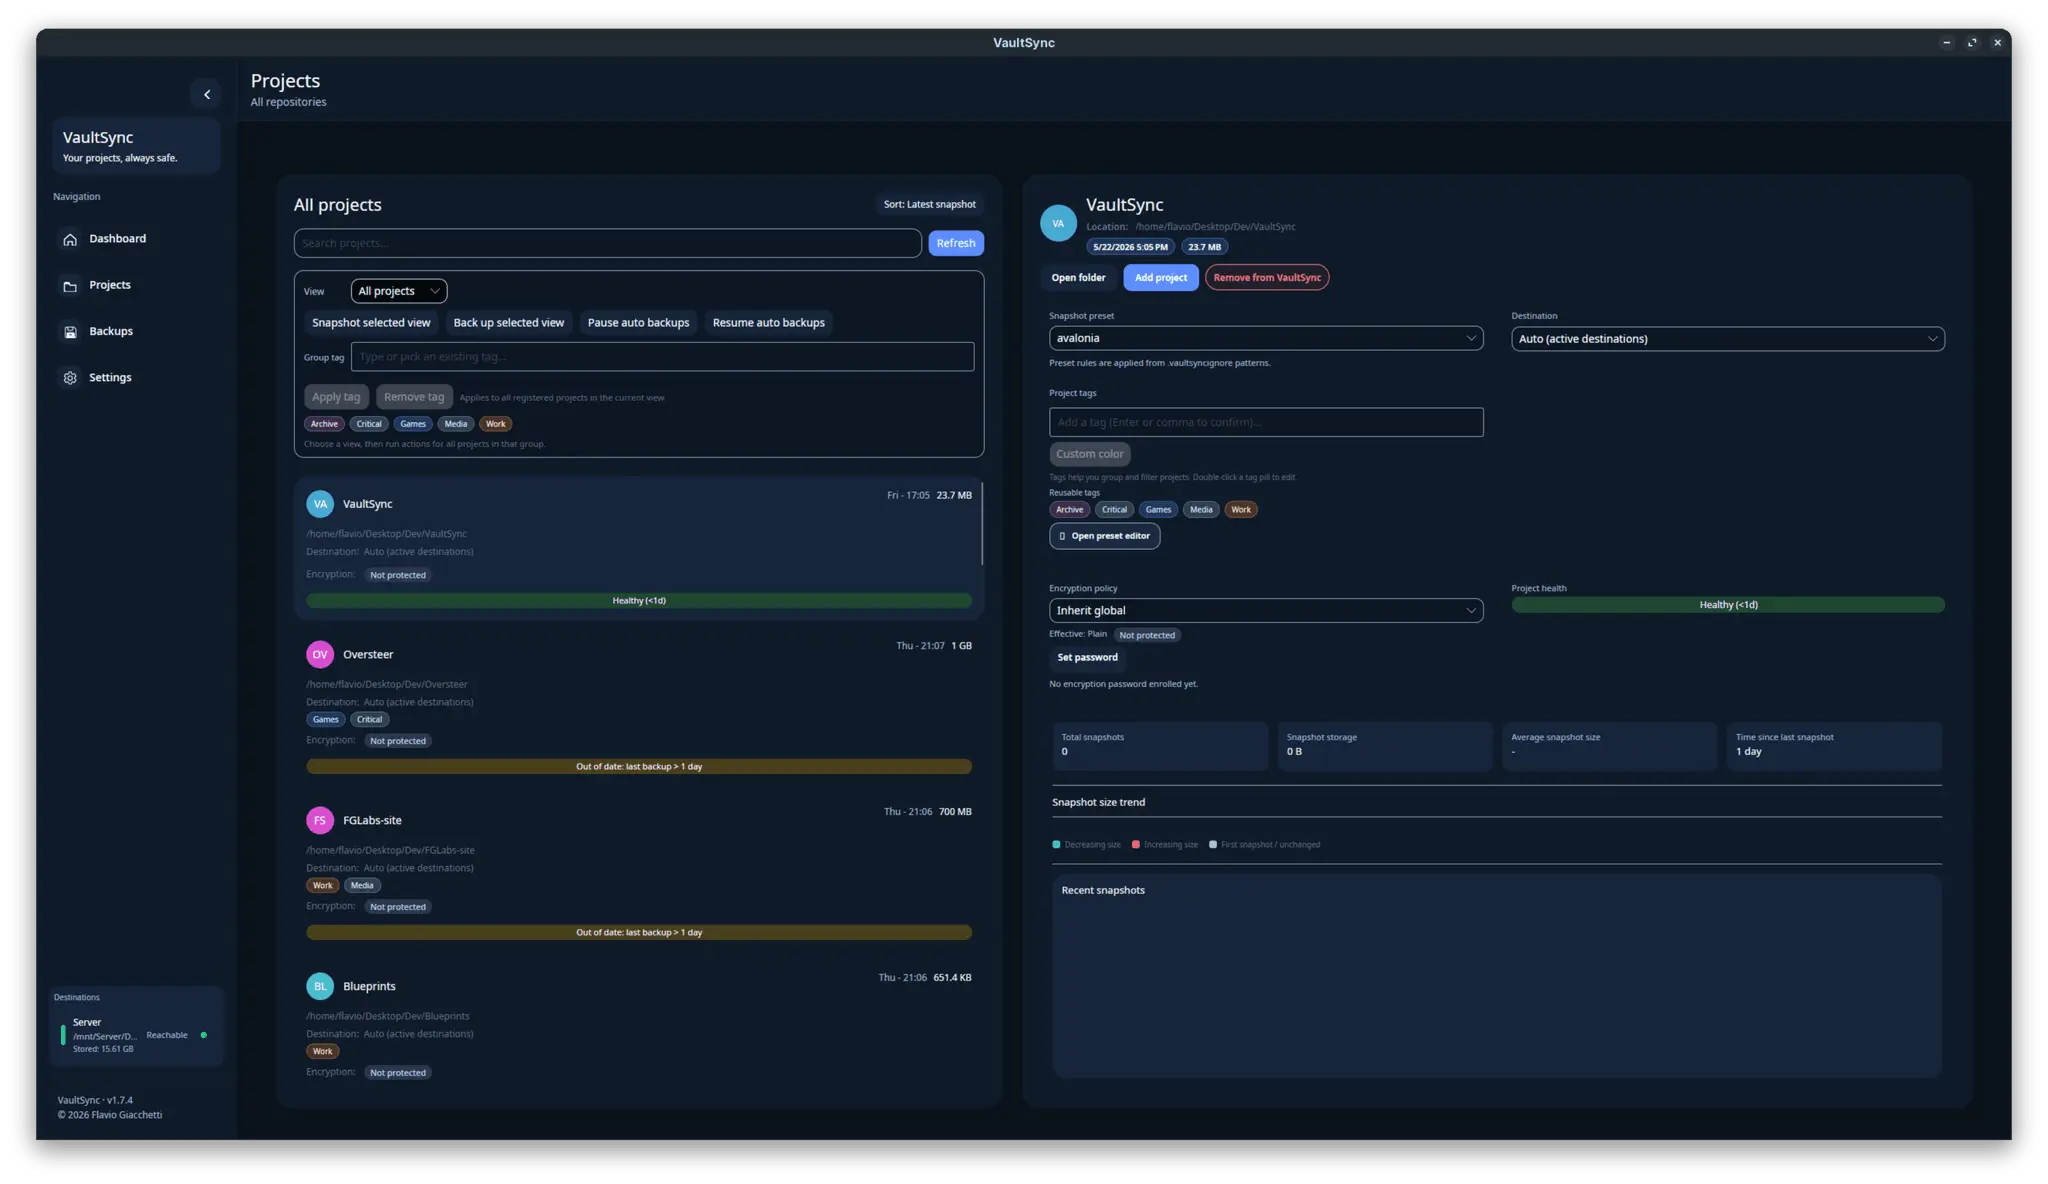Open the Dashboard home icon
The image size is (2048, 1184).
70,239
